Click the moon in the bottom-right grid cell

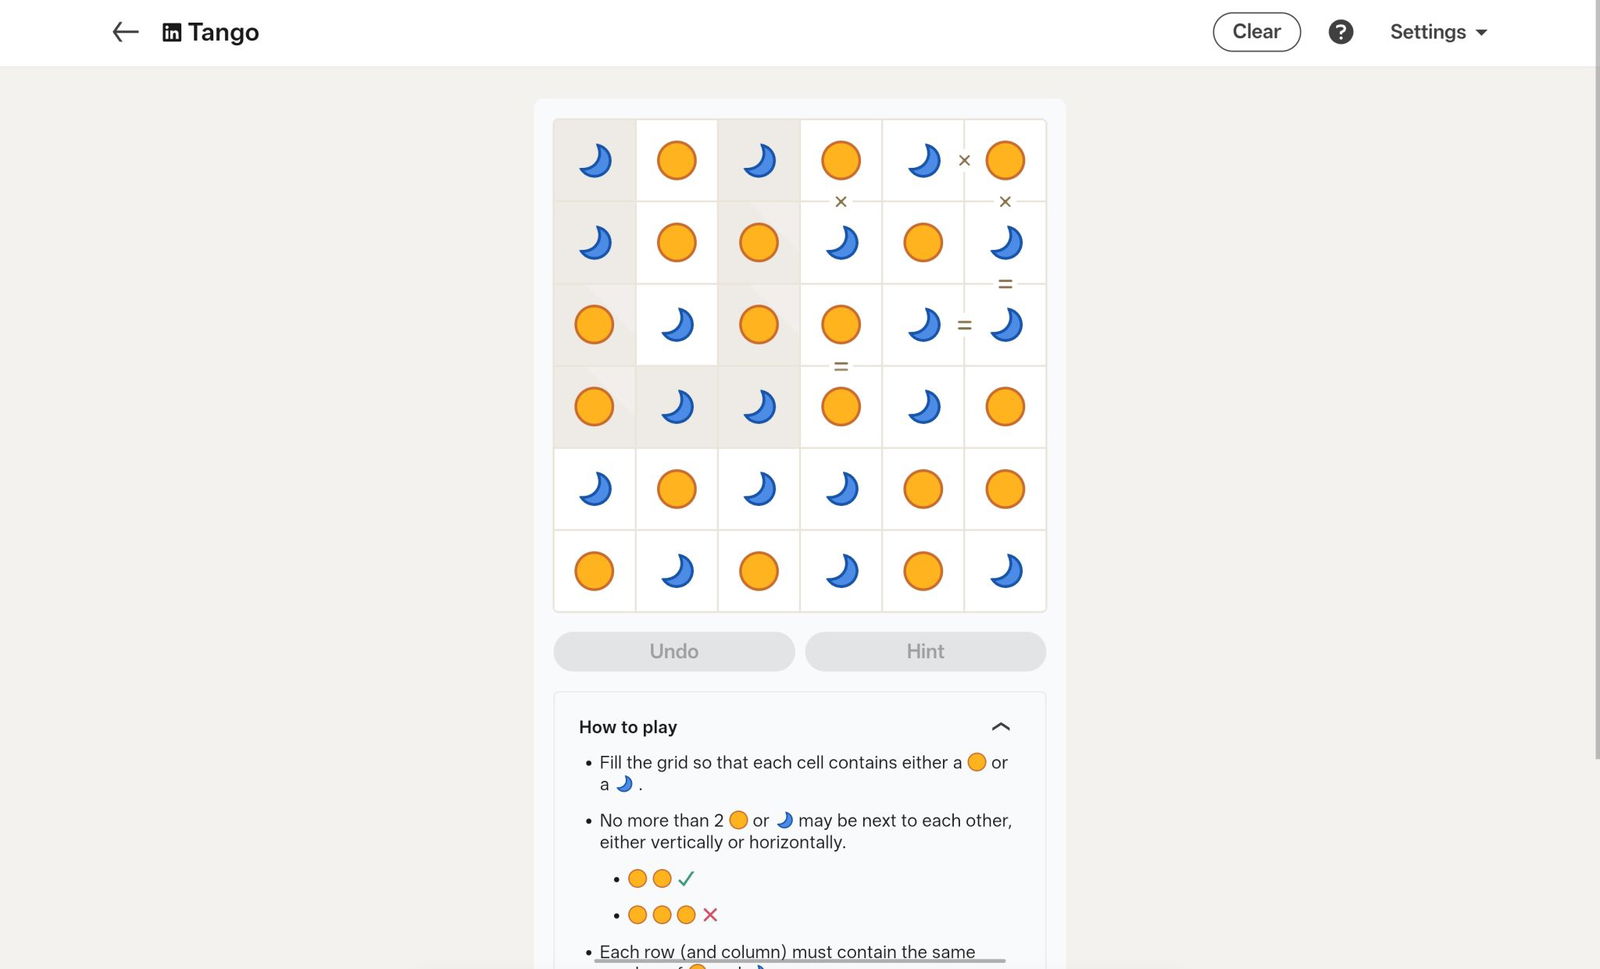tap(1005, 571)
